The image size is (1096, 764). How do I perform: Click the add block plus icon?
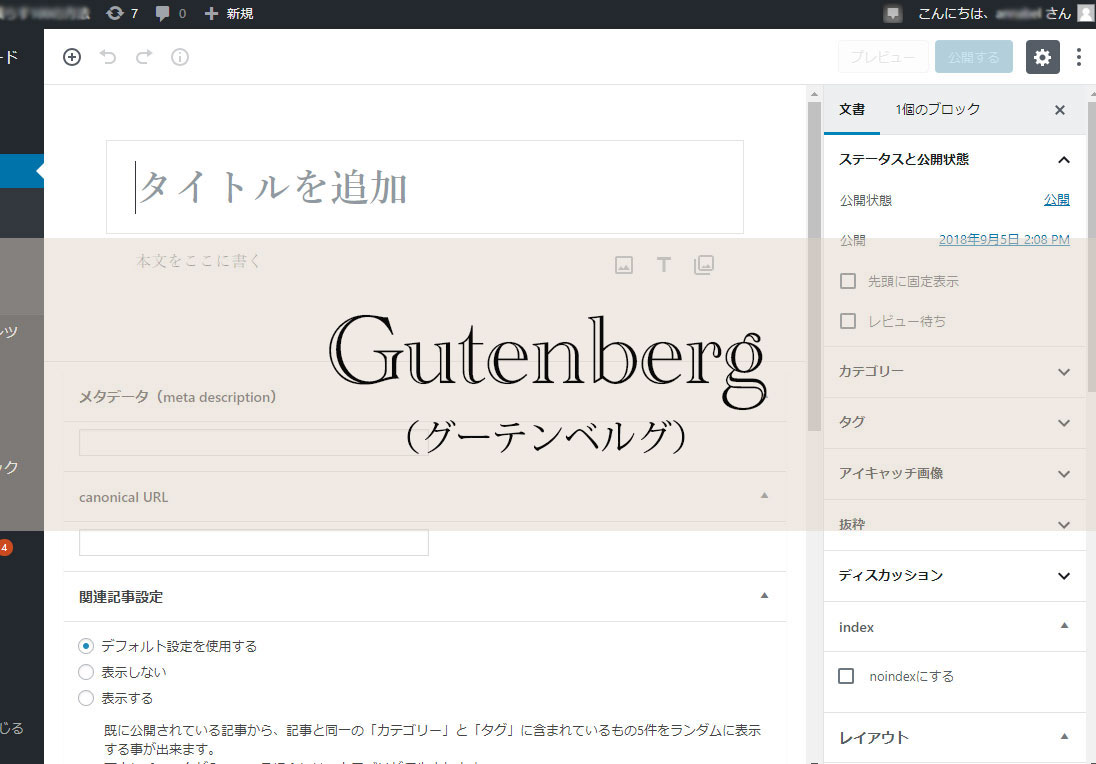coord(72,57)
